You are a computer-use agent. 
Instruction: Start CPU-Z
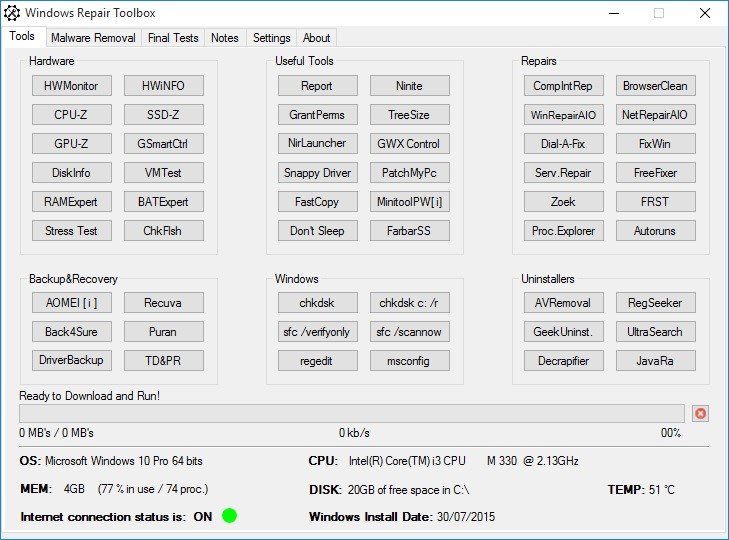click(x=72, y=114)
